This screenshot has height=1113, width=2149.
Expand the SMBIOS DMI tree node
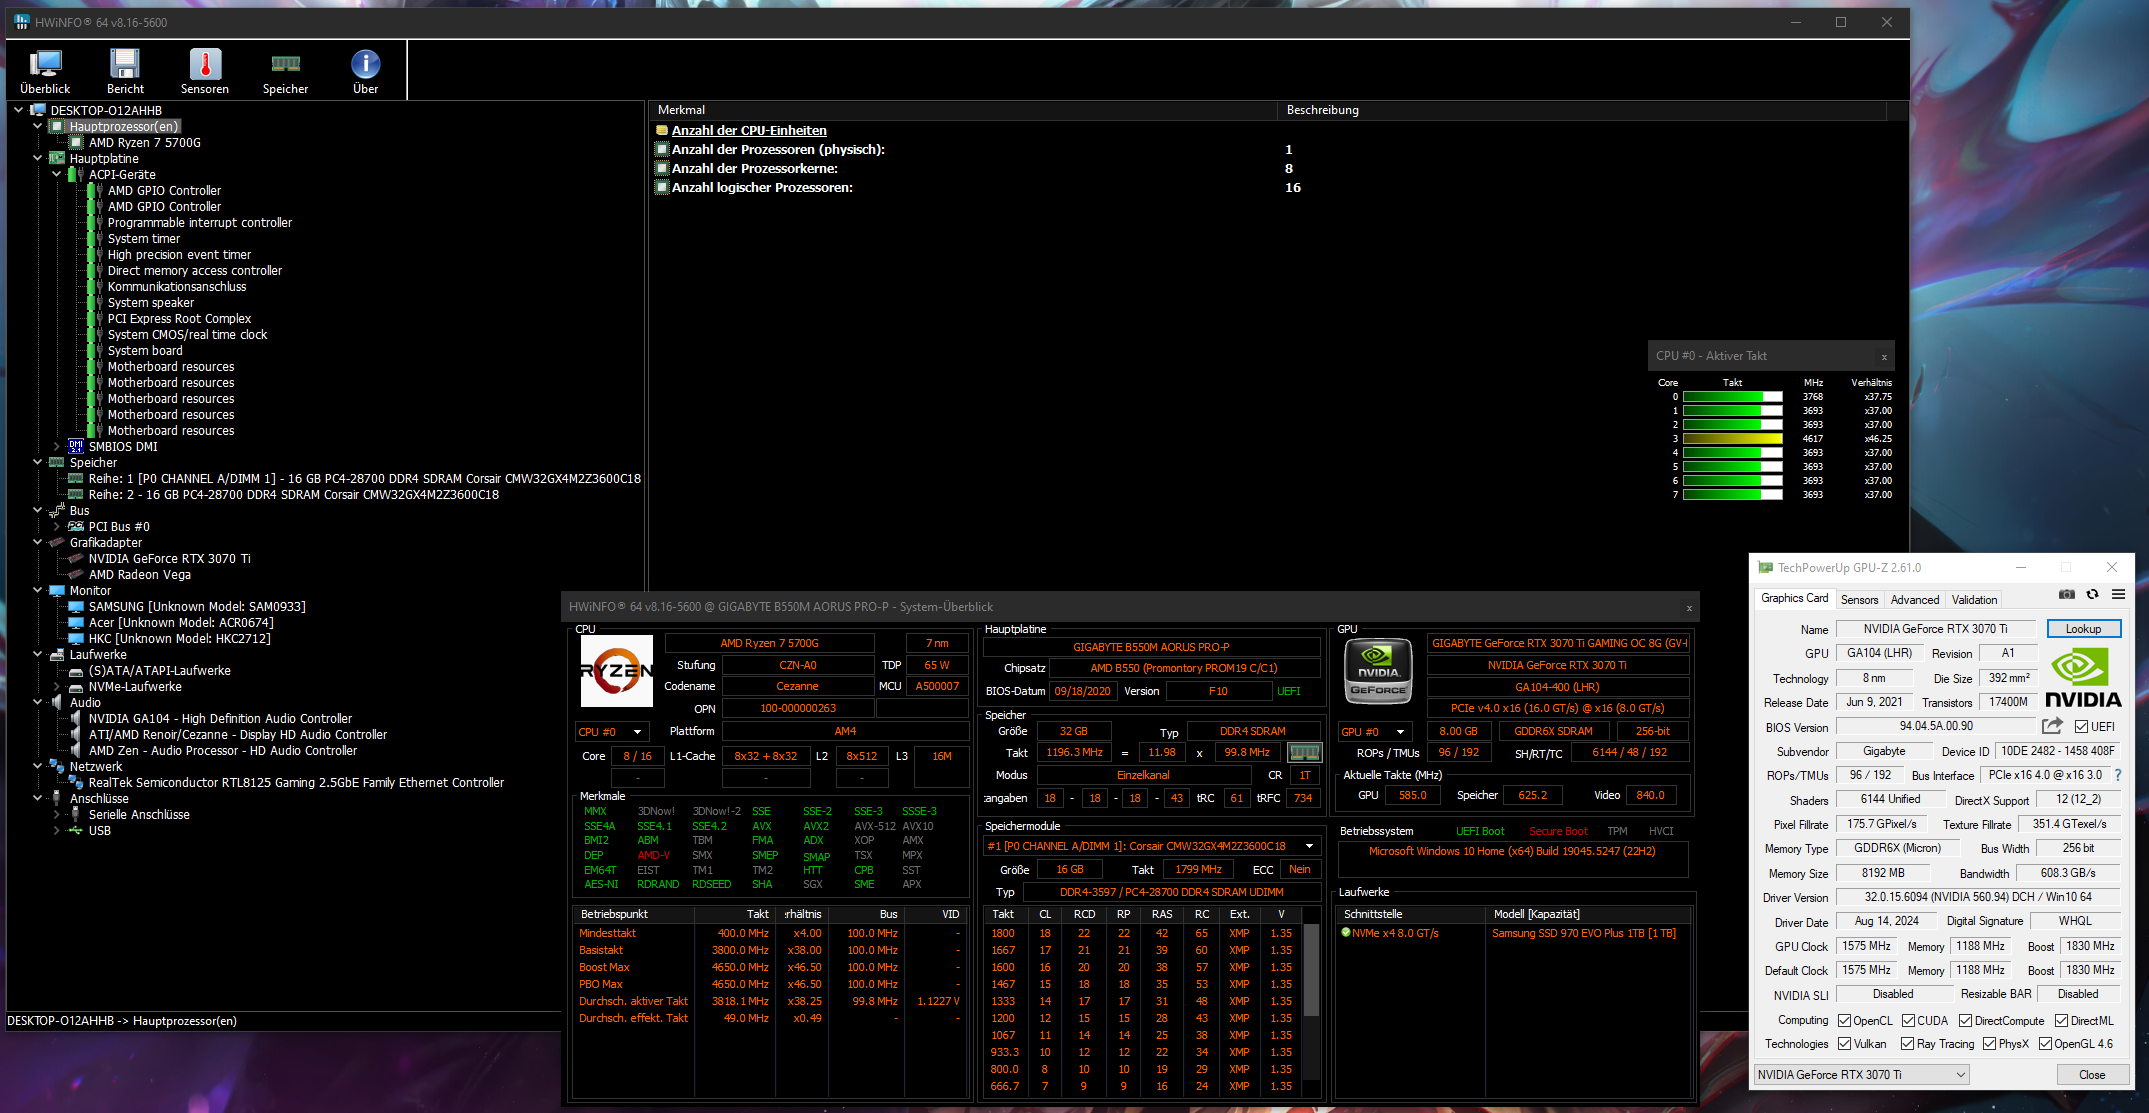(57, 447)
